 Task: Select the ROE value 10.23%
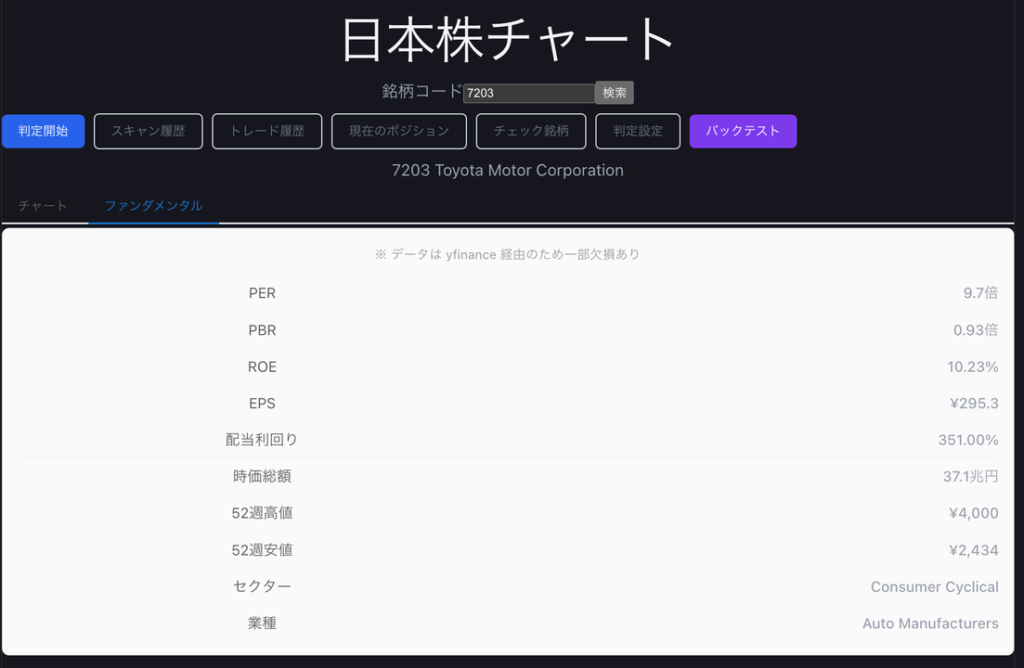972,367
